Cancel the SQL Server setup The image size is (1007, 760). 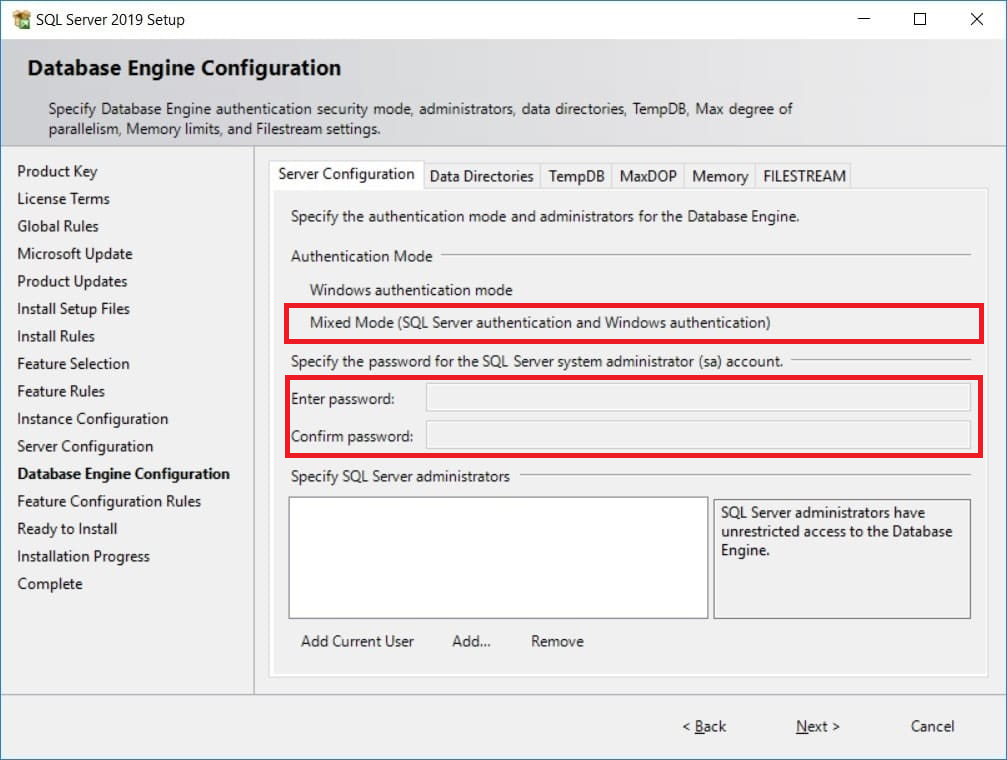point(932,726)
